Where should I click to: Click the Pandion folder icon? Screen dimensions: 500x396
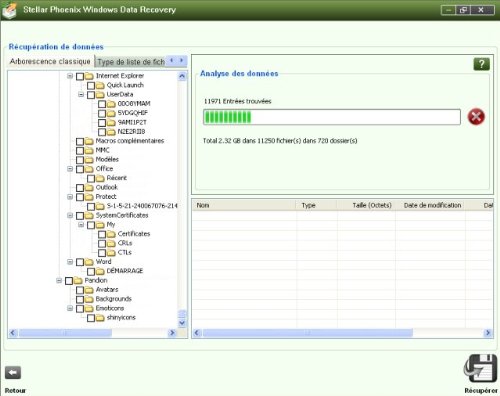click(78, 281)
